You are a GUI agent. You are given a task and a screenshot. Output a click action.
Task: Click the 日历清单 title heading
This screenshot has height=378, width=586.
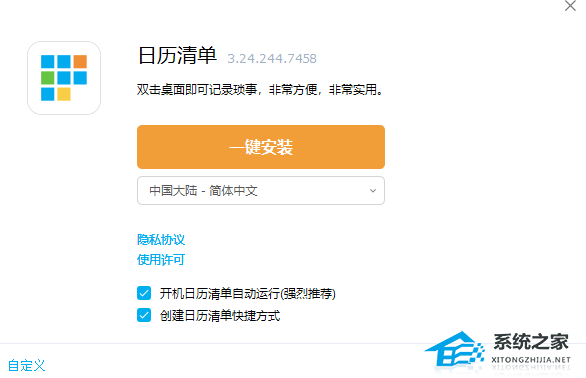coord(178,56)
